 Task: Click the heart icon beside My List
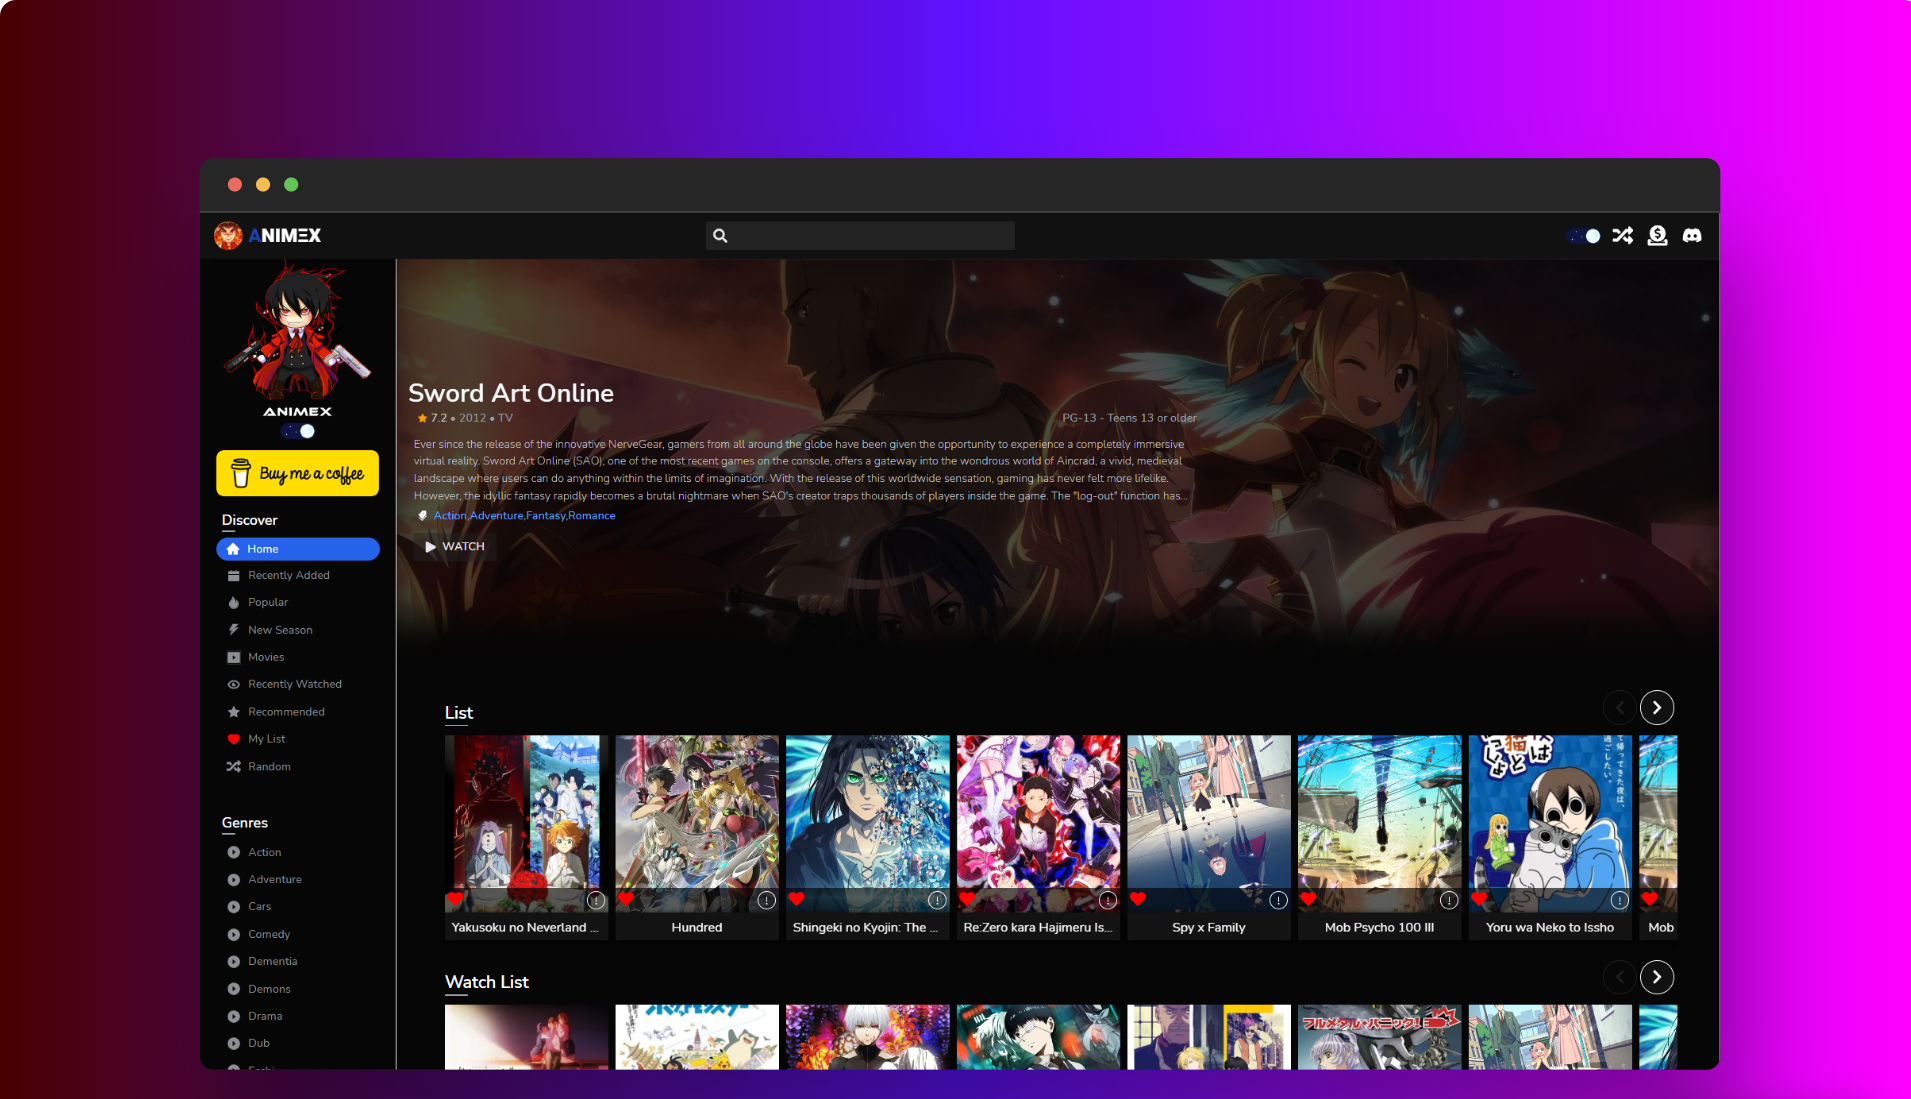[x=234, y=739]
